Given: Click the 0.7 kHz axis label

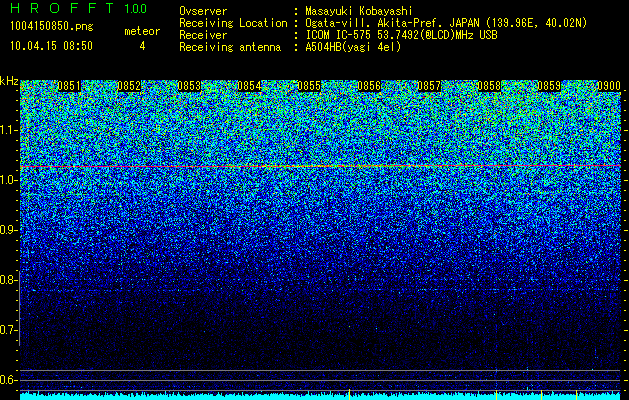Looking at the screenshot, I should coord(8,330).
